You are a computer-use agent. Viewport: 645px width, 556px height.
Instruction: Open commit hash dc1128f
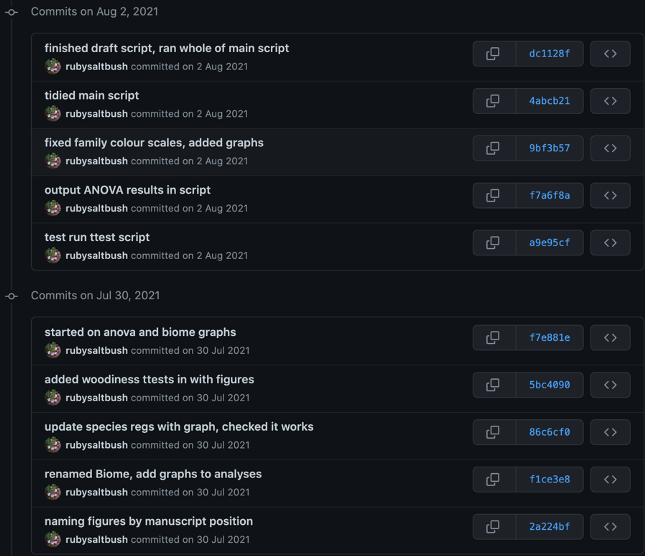pyautogui.click(x=549, y=54)
